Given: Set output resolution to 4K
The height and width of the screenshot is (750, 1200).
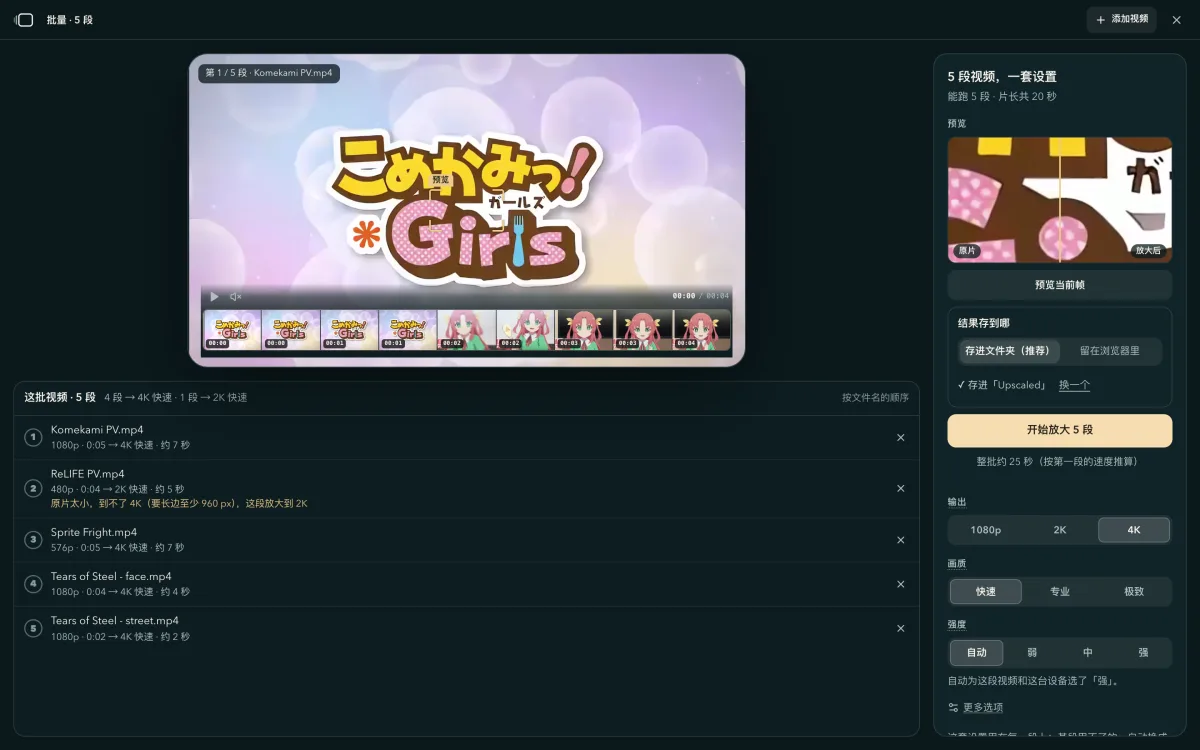Looking at the screenshot, I should coord(1134,530).
